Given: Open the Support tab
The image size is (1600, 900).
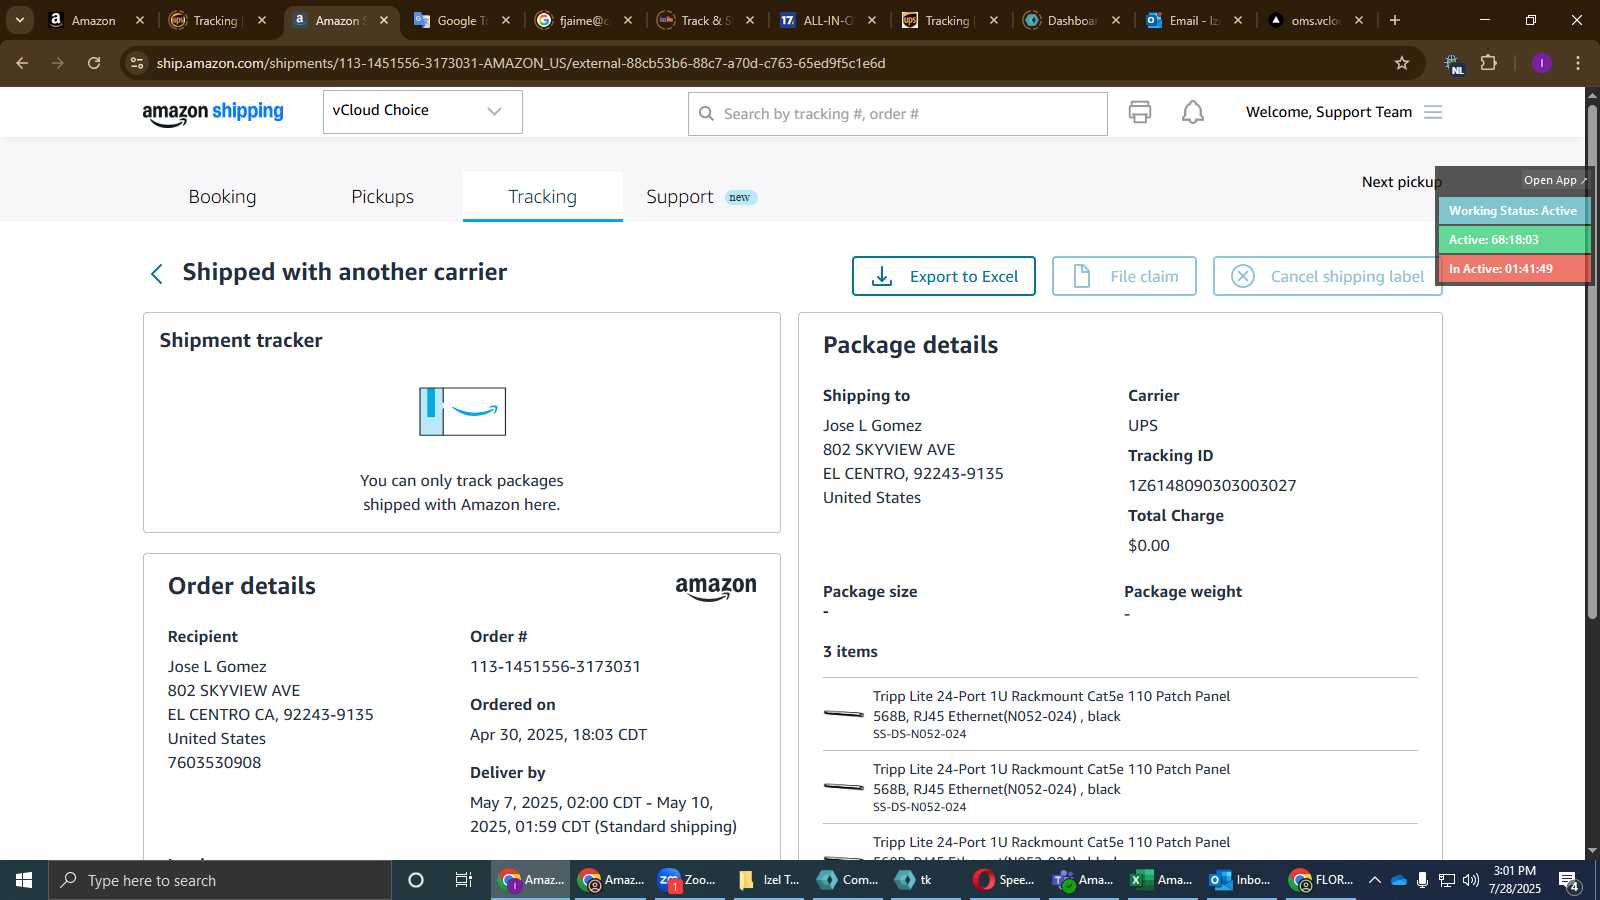Looking at the screenshot, I should click(x=701, y=197).
